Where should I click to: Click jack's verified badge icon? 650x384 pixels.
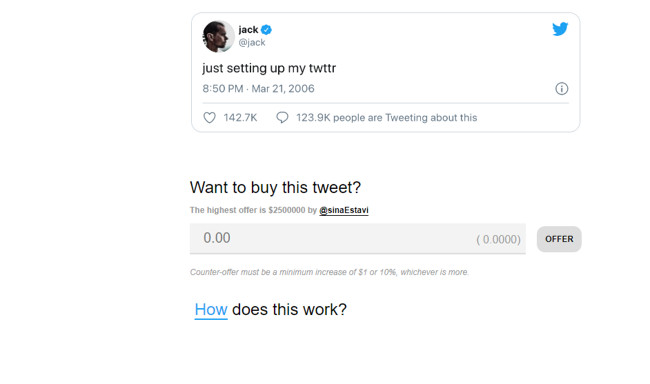tap(267, 30)
